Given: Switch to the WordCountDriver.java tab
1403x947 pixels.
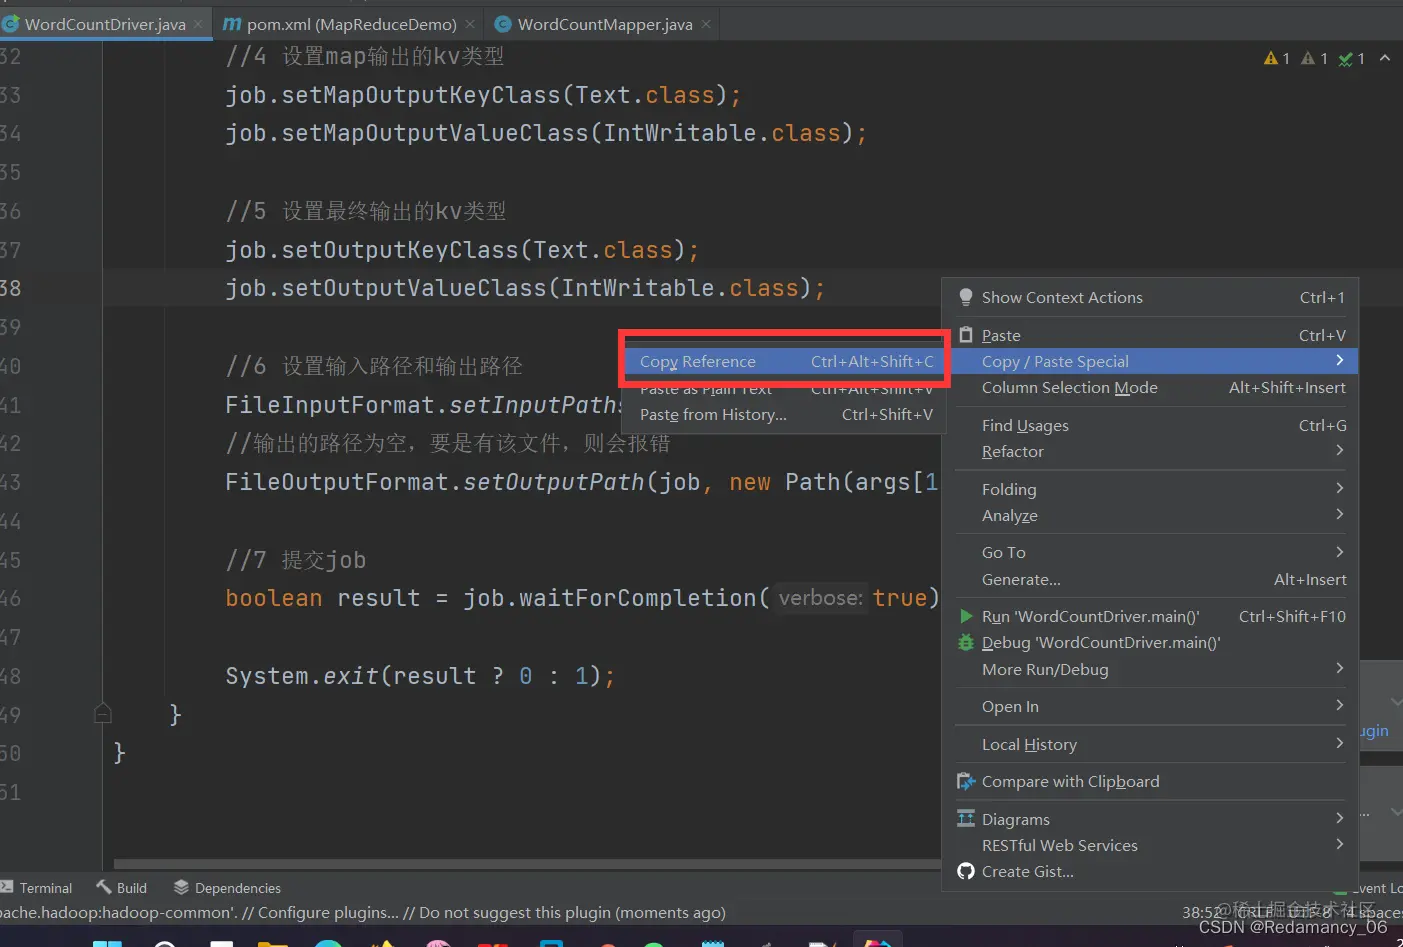Looking at the screenshot, I should click(x=105, y=24).
